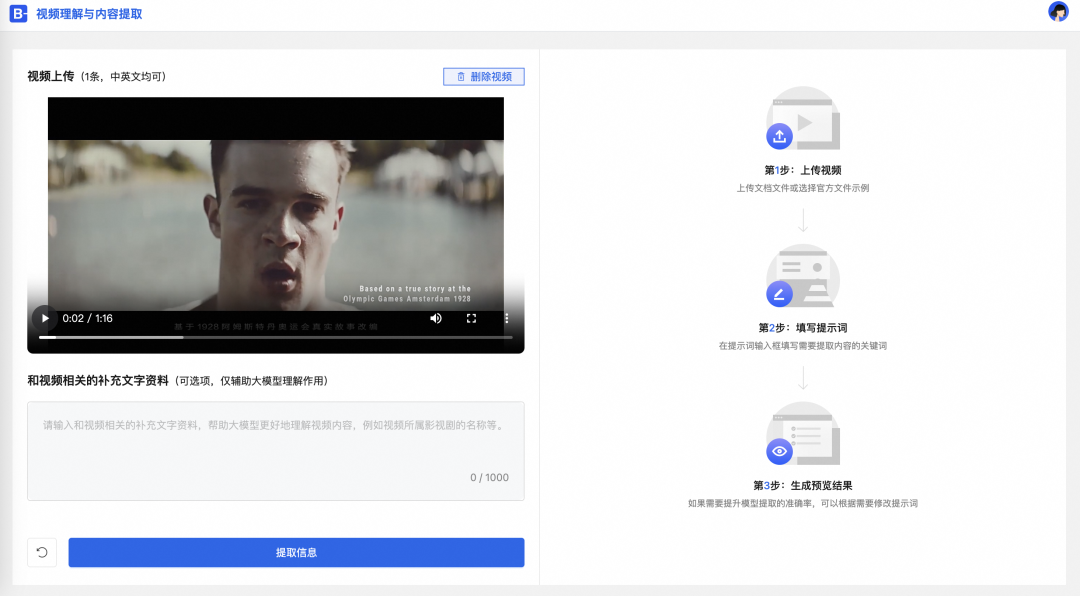Click the 第3步：生成预览结果 label
Viewport: 1080px width, 596px height.
click(802, 486)
